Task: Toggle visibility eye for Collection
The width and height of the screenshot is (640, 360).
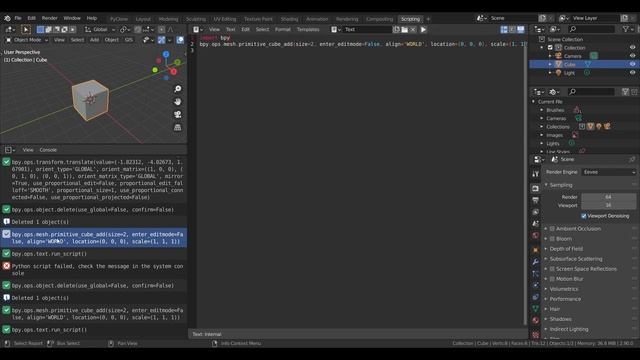Action: [632, 47]
